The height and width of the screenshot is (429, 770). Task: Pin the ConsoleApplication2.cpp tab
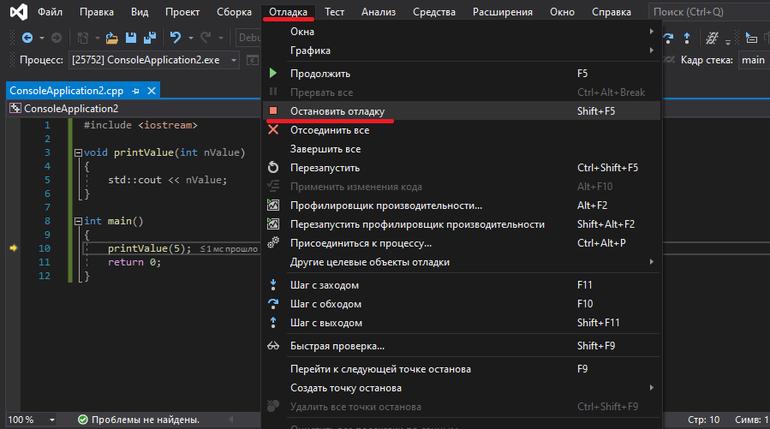coord(136,91)
